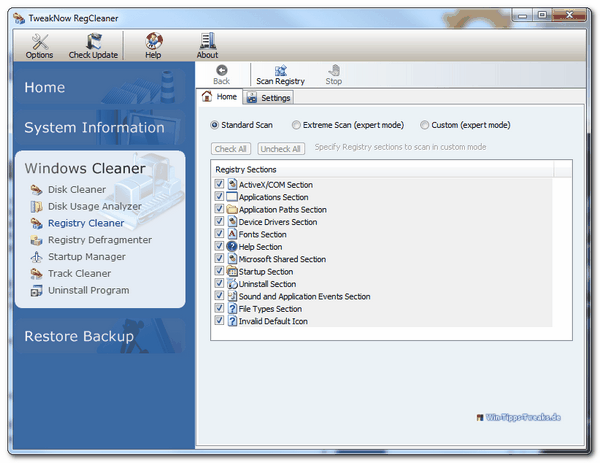Click the Check Update icon
600x463 pixels.
coord(94,41)
